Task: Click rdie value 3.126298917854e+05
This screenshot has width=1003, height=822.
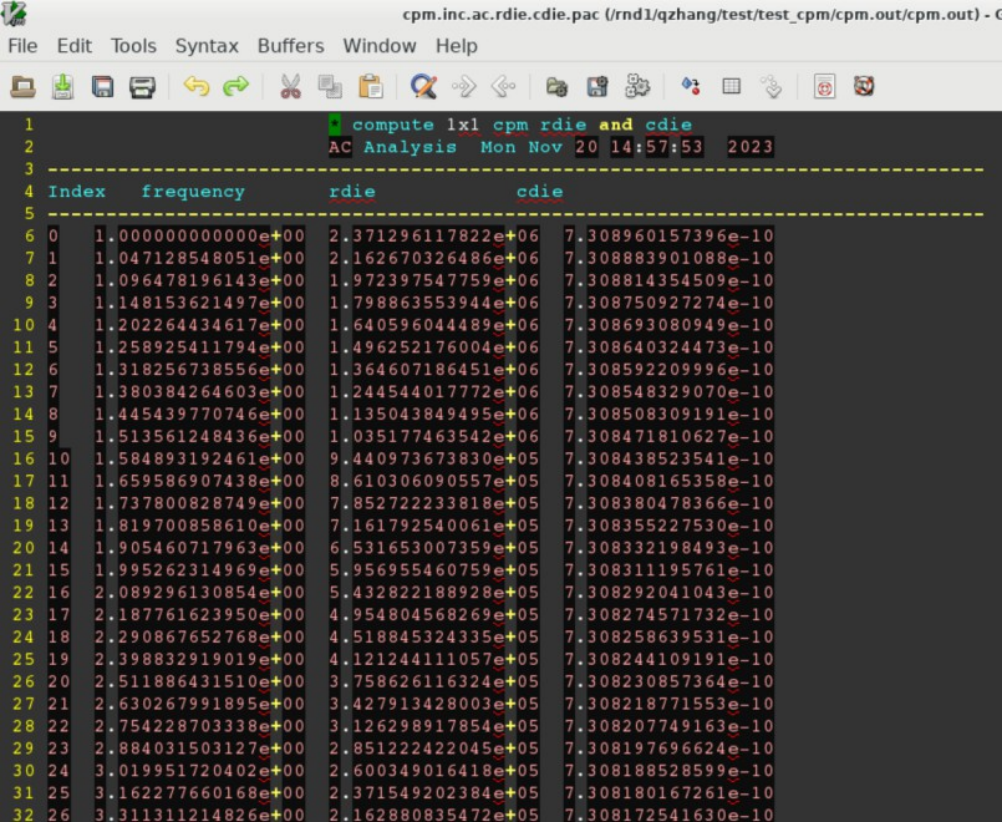Action: pos(434,727)
